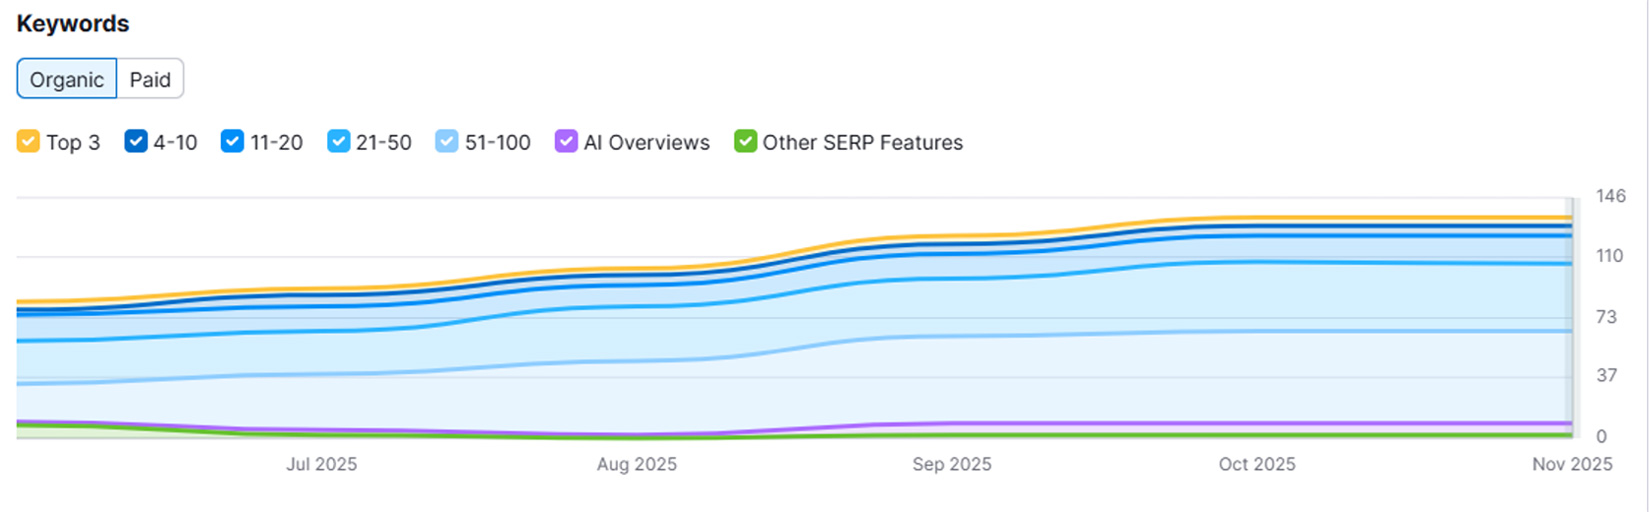Click the 73 value on y-axis
This screenshot has width=1649, height=512.
(x=1606, y=317)
